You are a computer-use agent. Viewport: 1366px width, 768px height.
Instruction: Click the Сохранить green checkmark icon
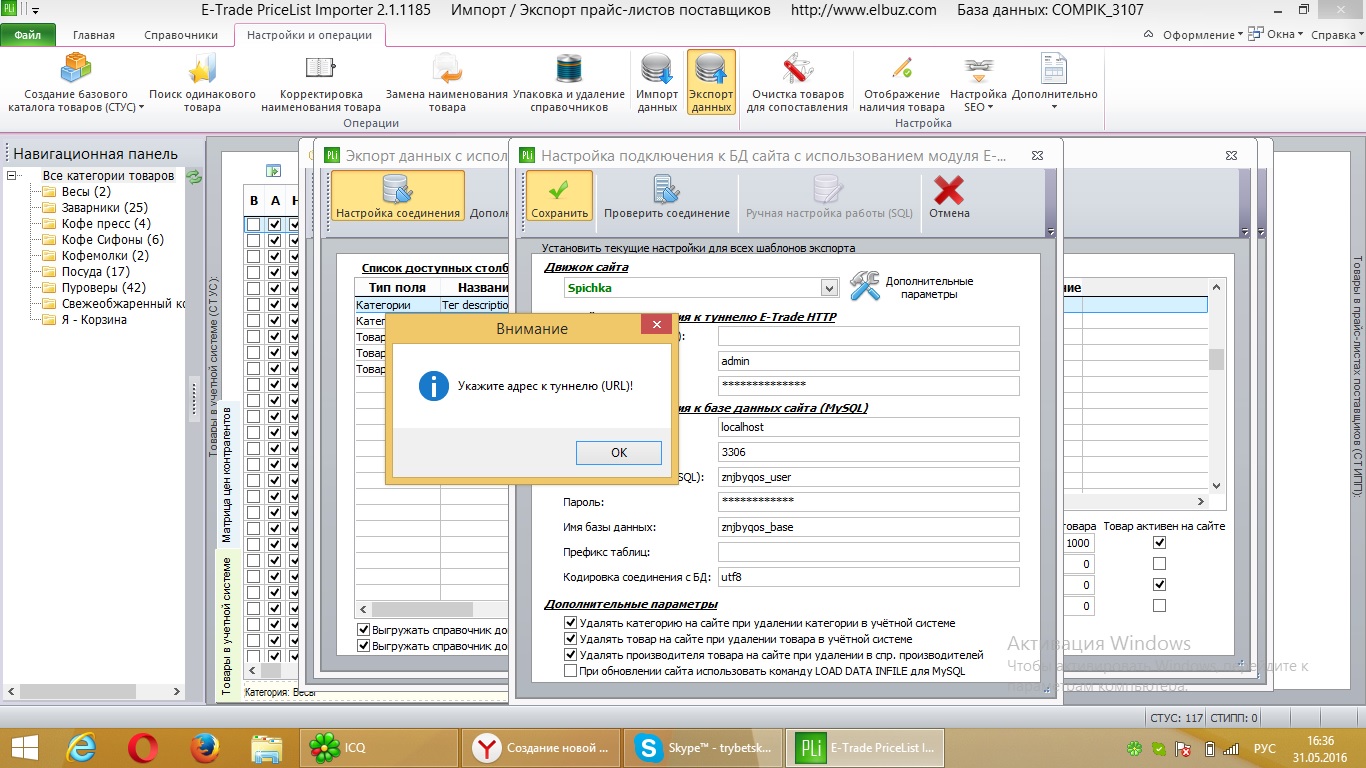click(559, 189)
